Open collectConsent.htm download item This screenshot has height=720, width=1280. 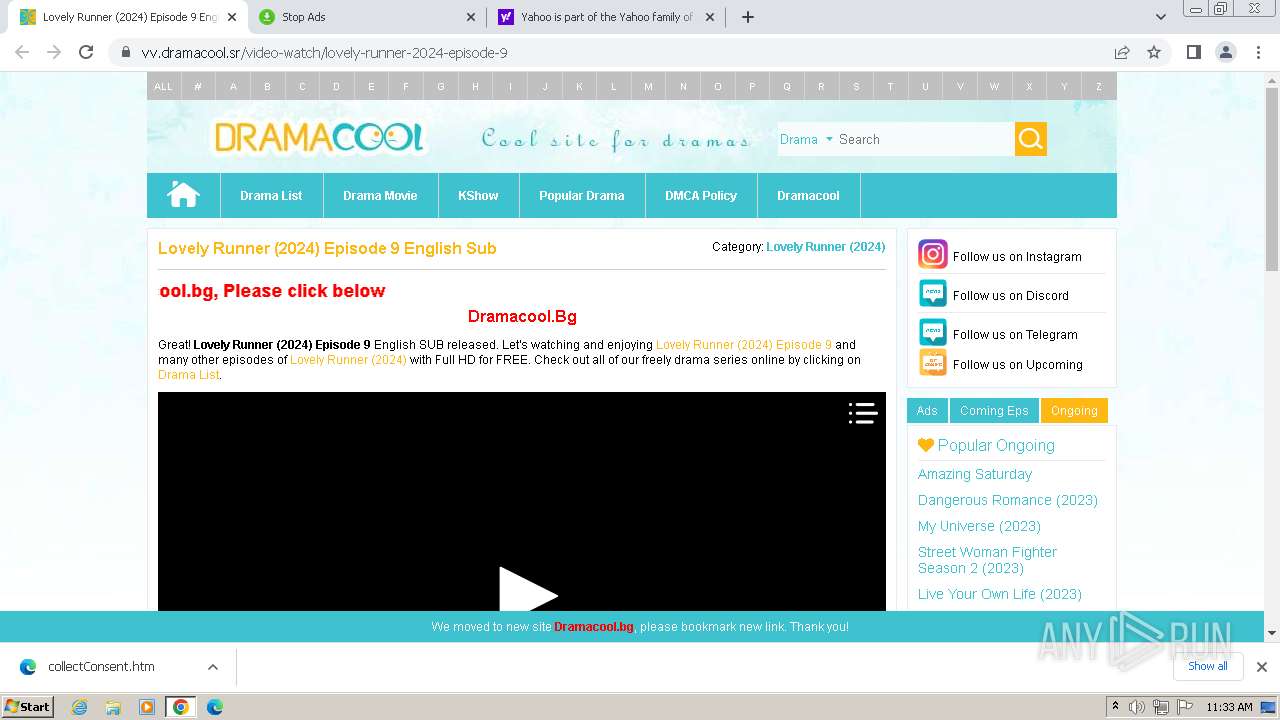101,666
